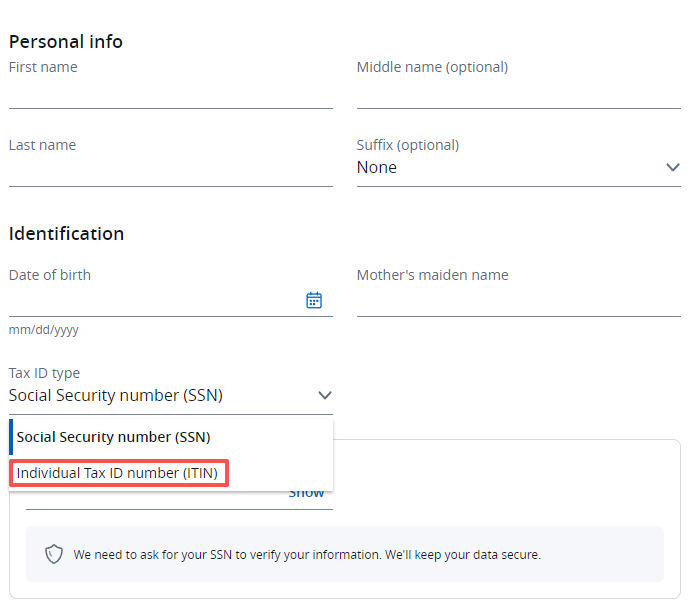
Task: Click the shield icon in the security notice
Action: pyautogui.click(x=54, y=554)
